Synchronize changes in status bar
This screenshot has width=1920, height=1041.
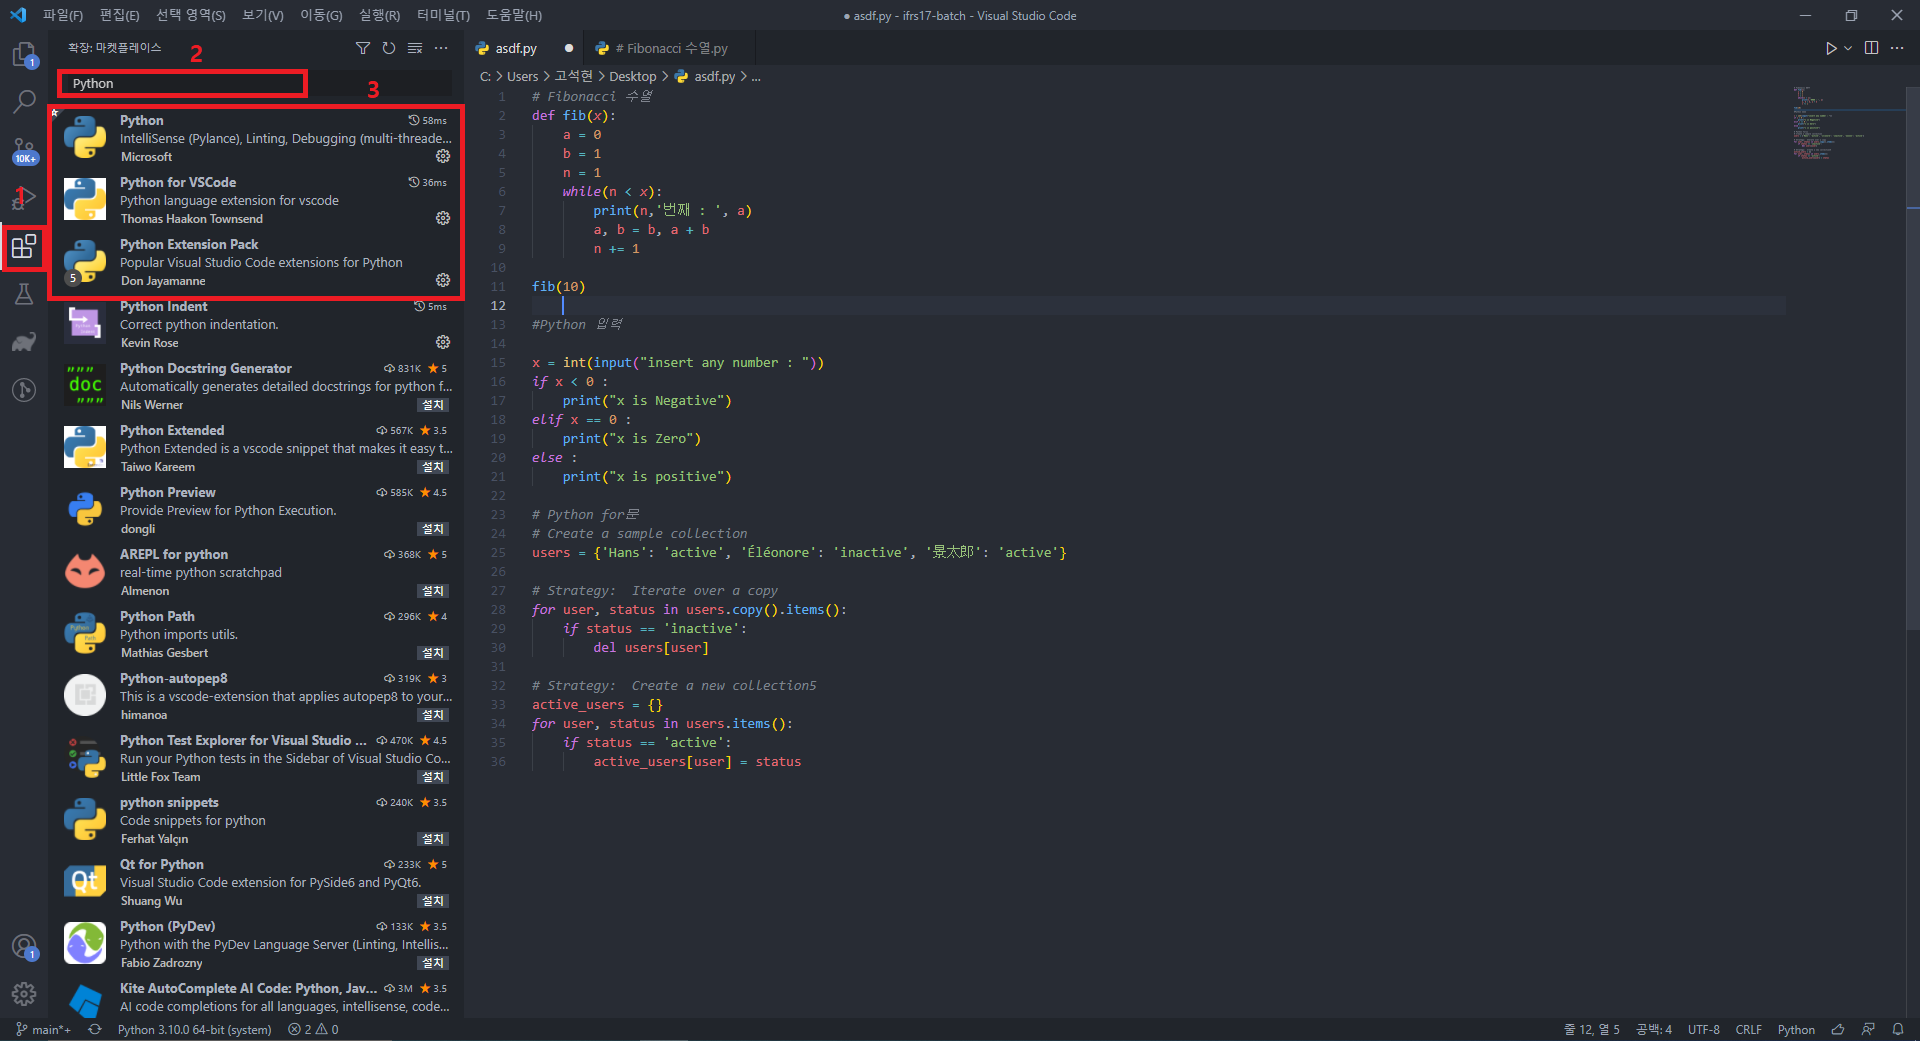(95, 1029)
